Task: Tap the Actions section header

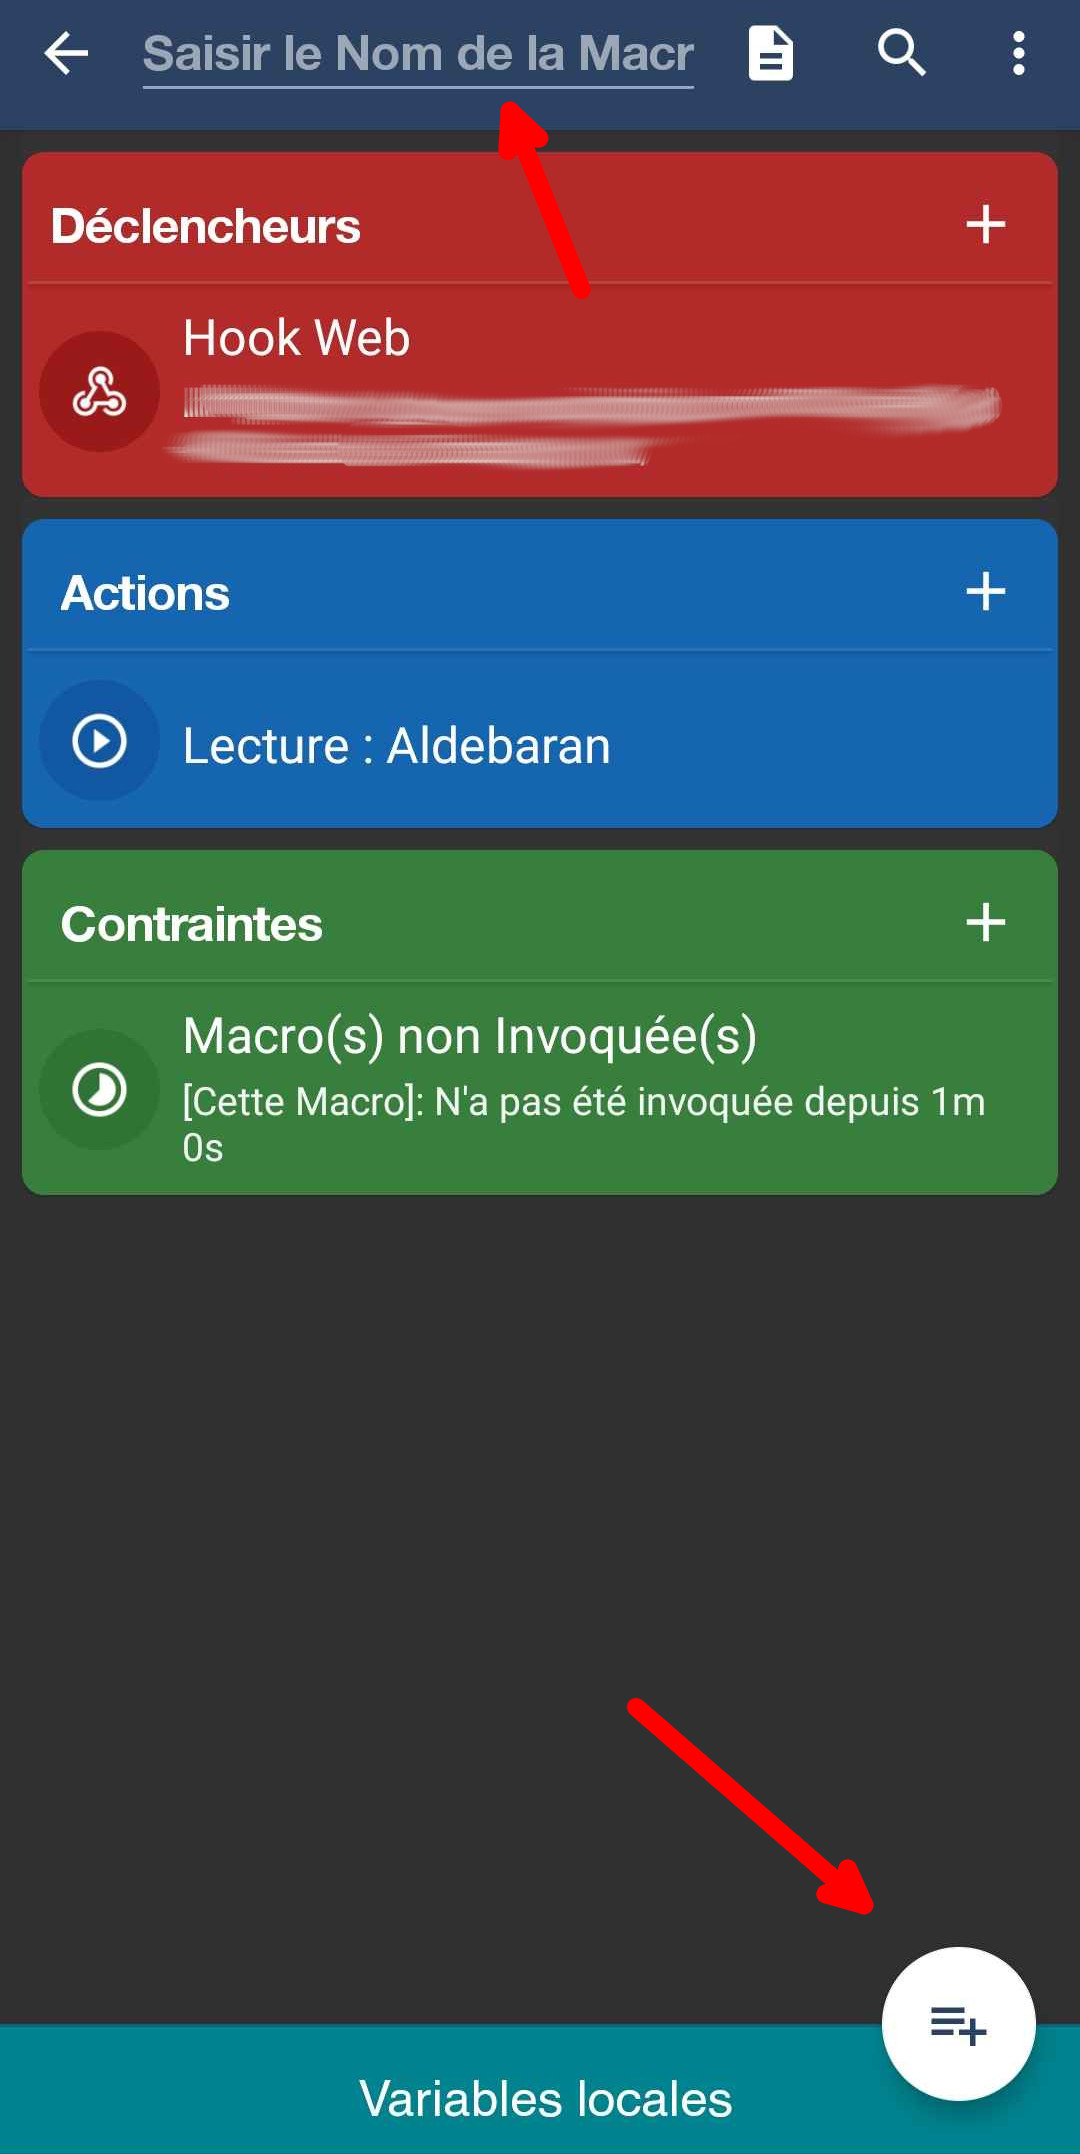Action: point(146,593)
